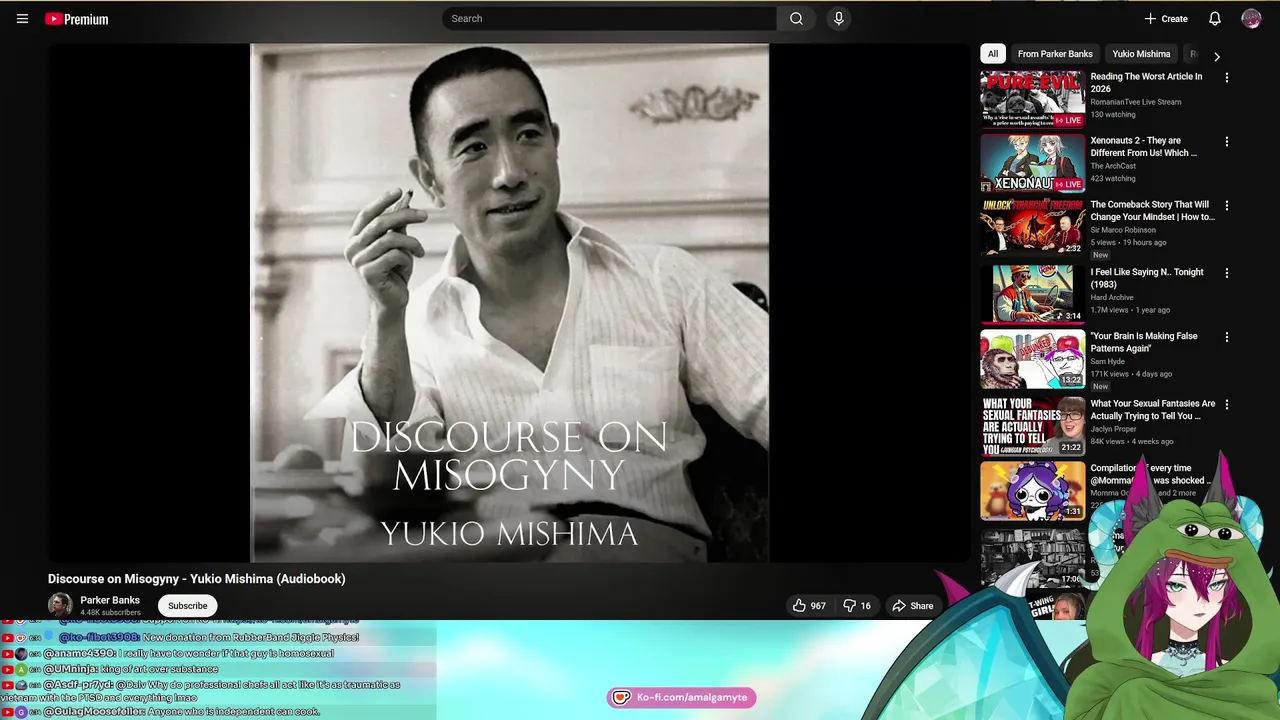Click video title Discourse on Misogyny
The height and width of the screenshot is (720, 1280).
pyautogui.click(x=197, y=579)
